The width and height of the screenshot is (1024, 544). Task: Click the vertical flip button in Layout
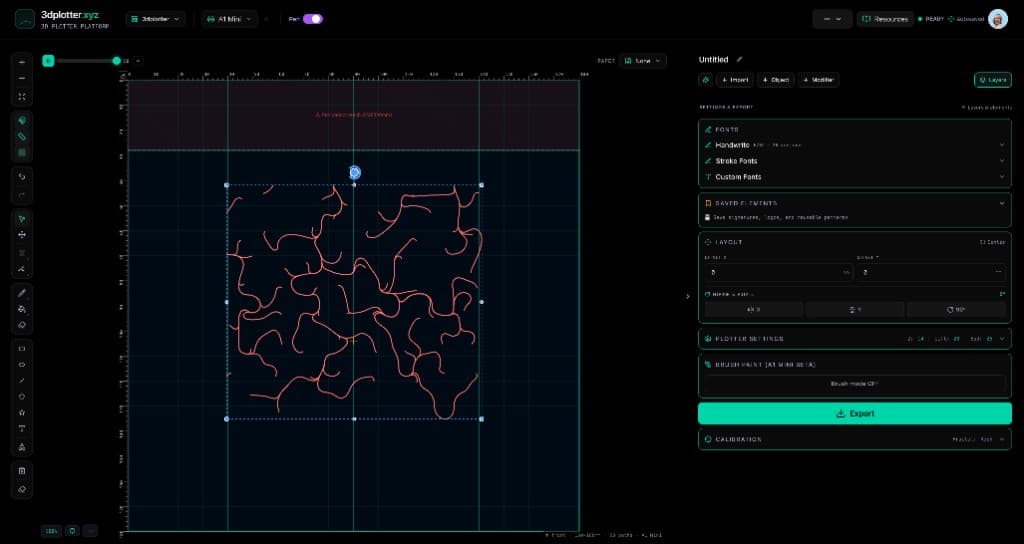(x=855, y=310)
